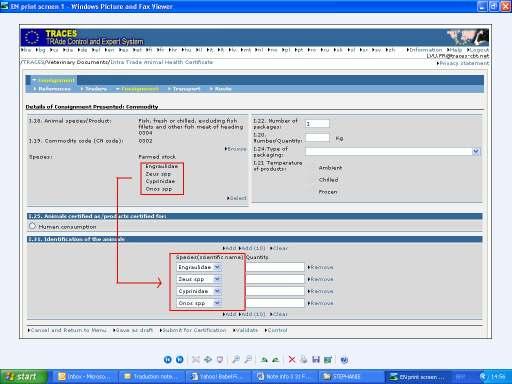Open the Privacy statement link
Viewport: 512px width, 384px height.
(463, 63)
